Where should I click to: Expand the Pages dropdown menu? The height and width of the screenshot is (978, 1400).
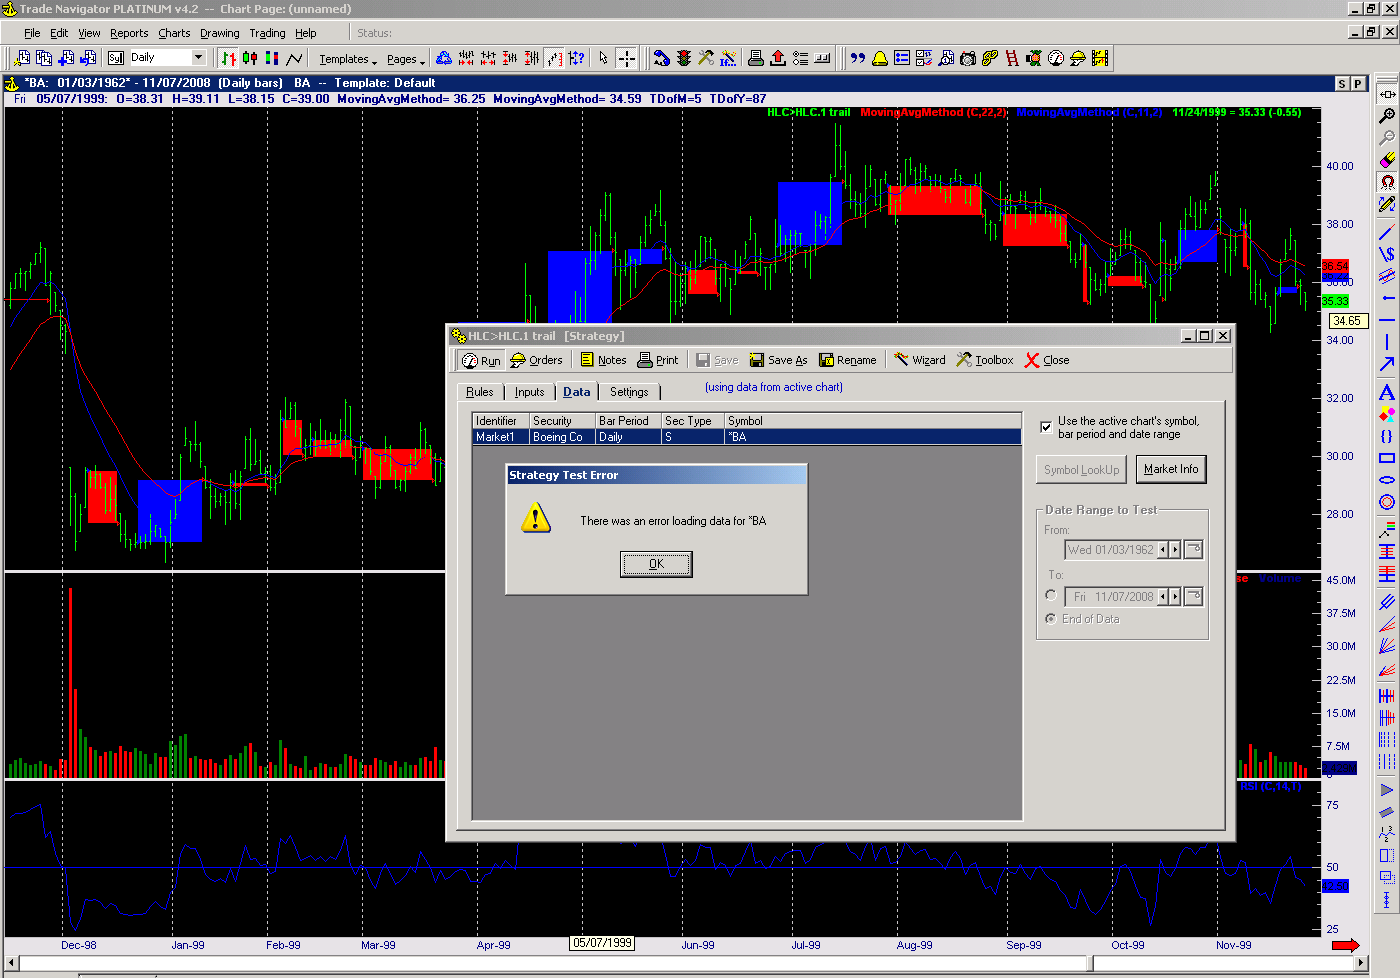pos(405,59)
